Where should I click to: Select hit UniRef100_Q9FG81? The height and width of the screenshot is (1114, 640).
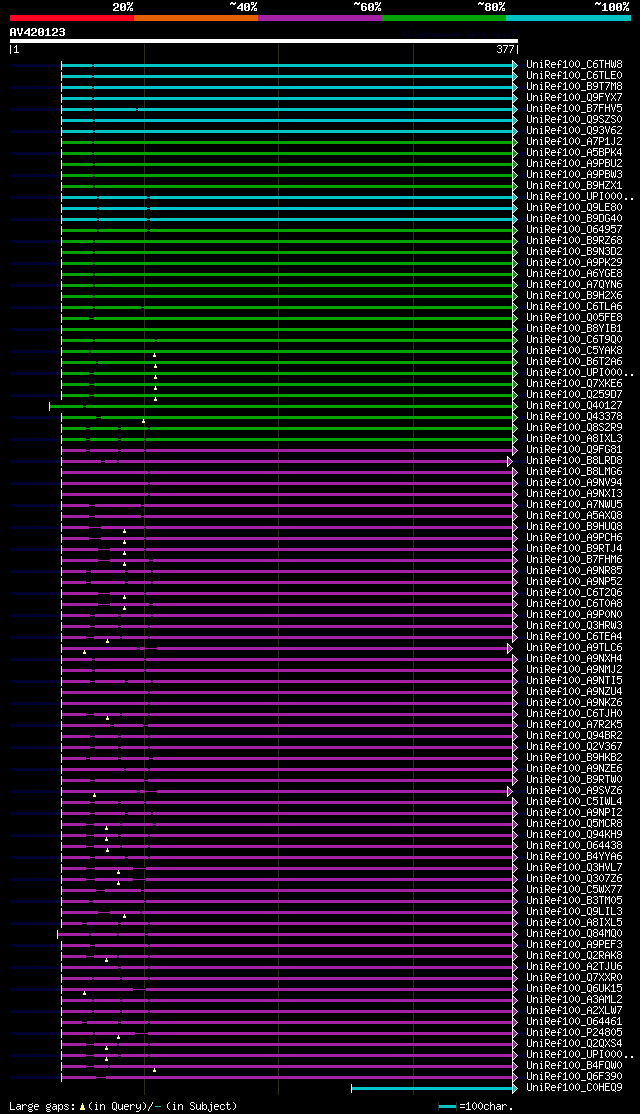tap(575, 450)
